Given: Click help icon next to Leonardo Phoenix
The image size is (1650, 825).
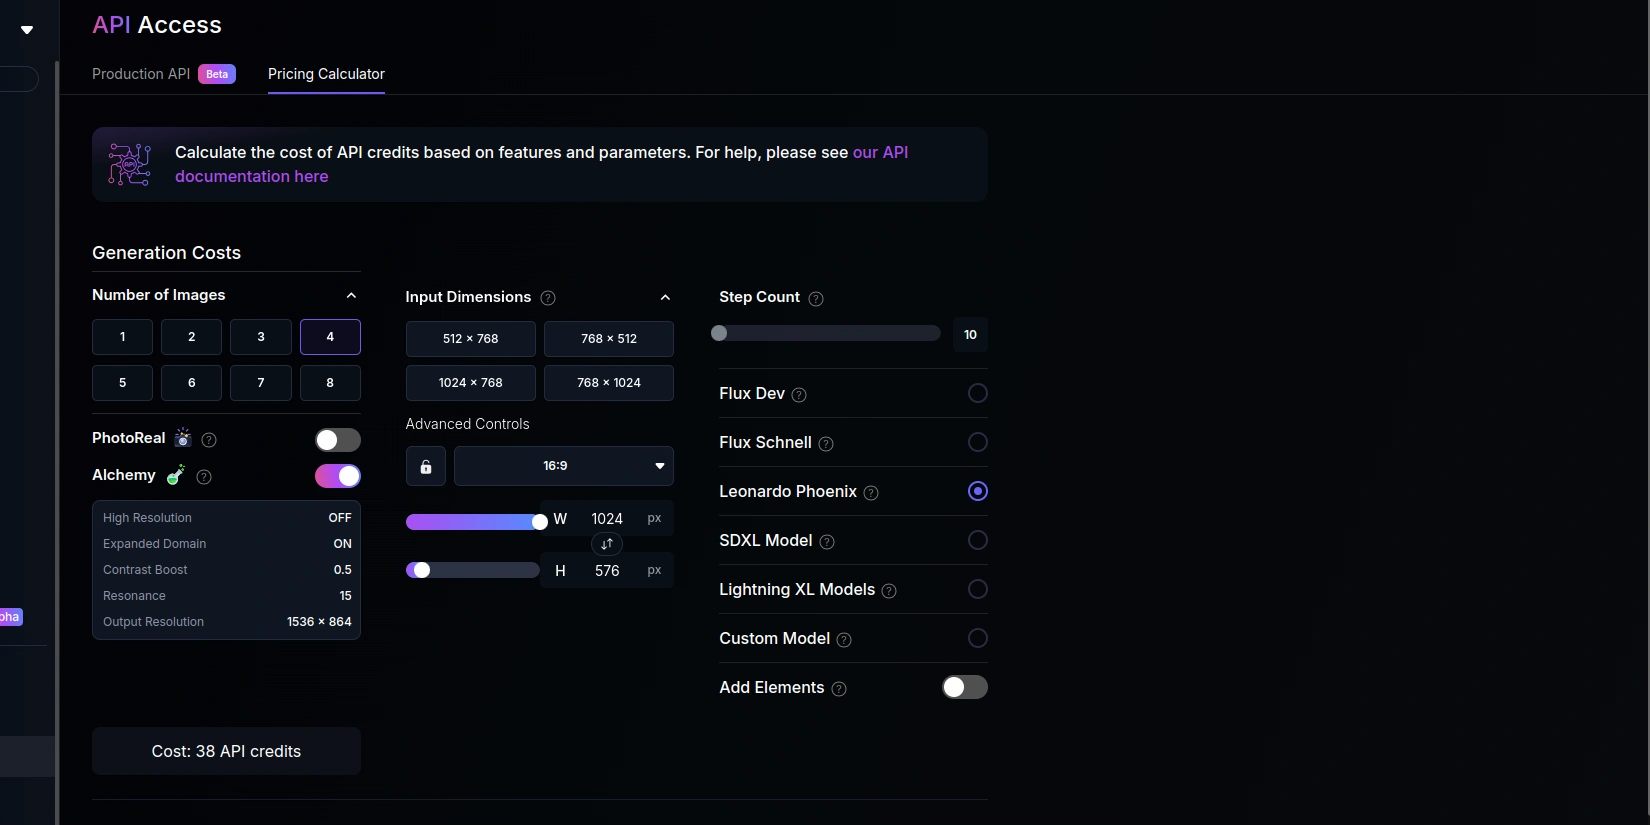Looking at the screenshot, I should pos(871,493).
